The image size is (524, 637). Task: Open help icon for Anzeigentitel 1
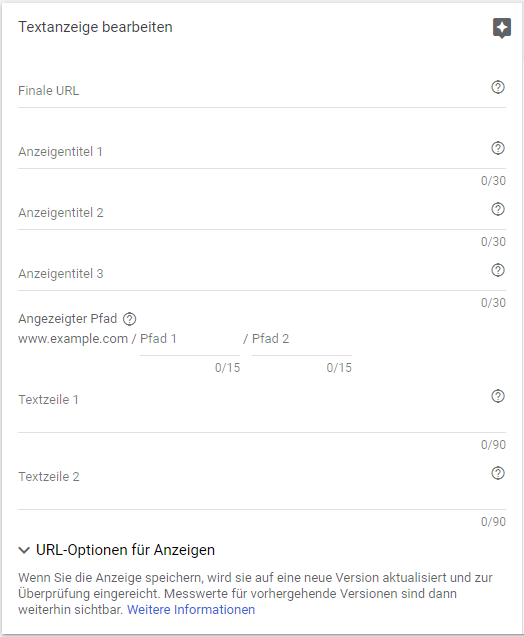click(x=498, y=148)
